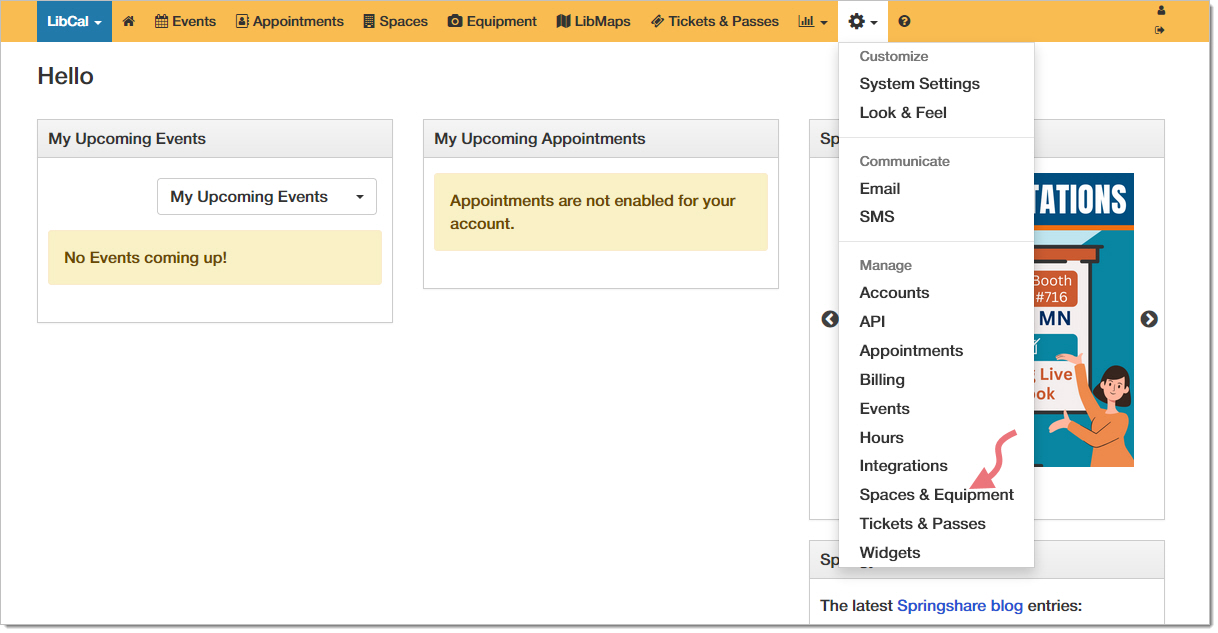Expand the LibCal product dropdown
1218x633 pixels.
tap(74, 21)
